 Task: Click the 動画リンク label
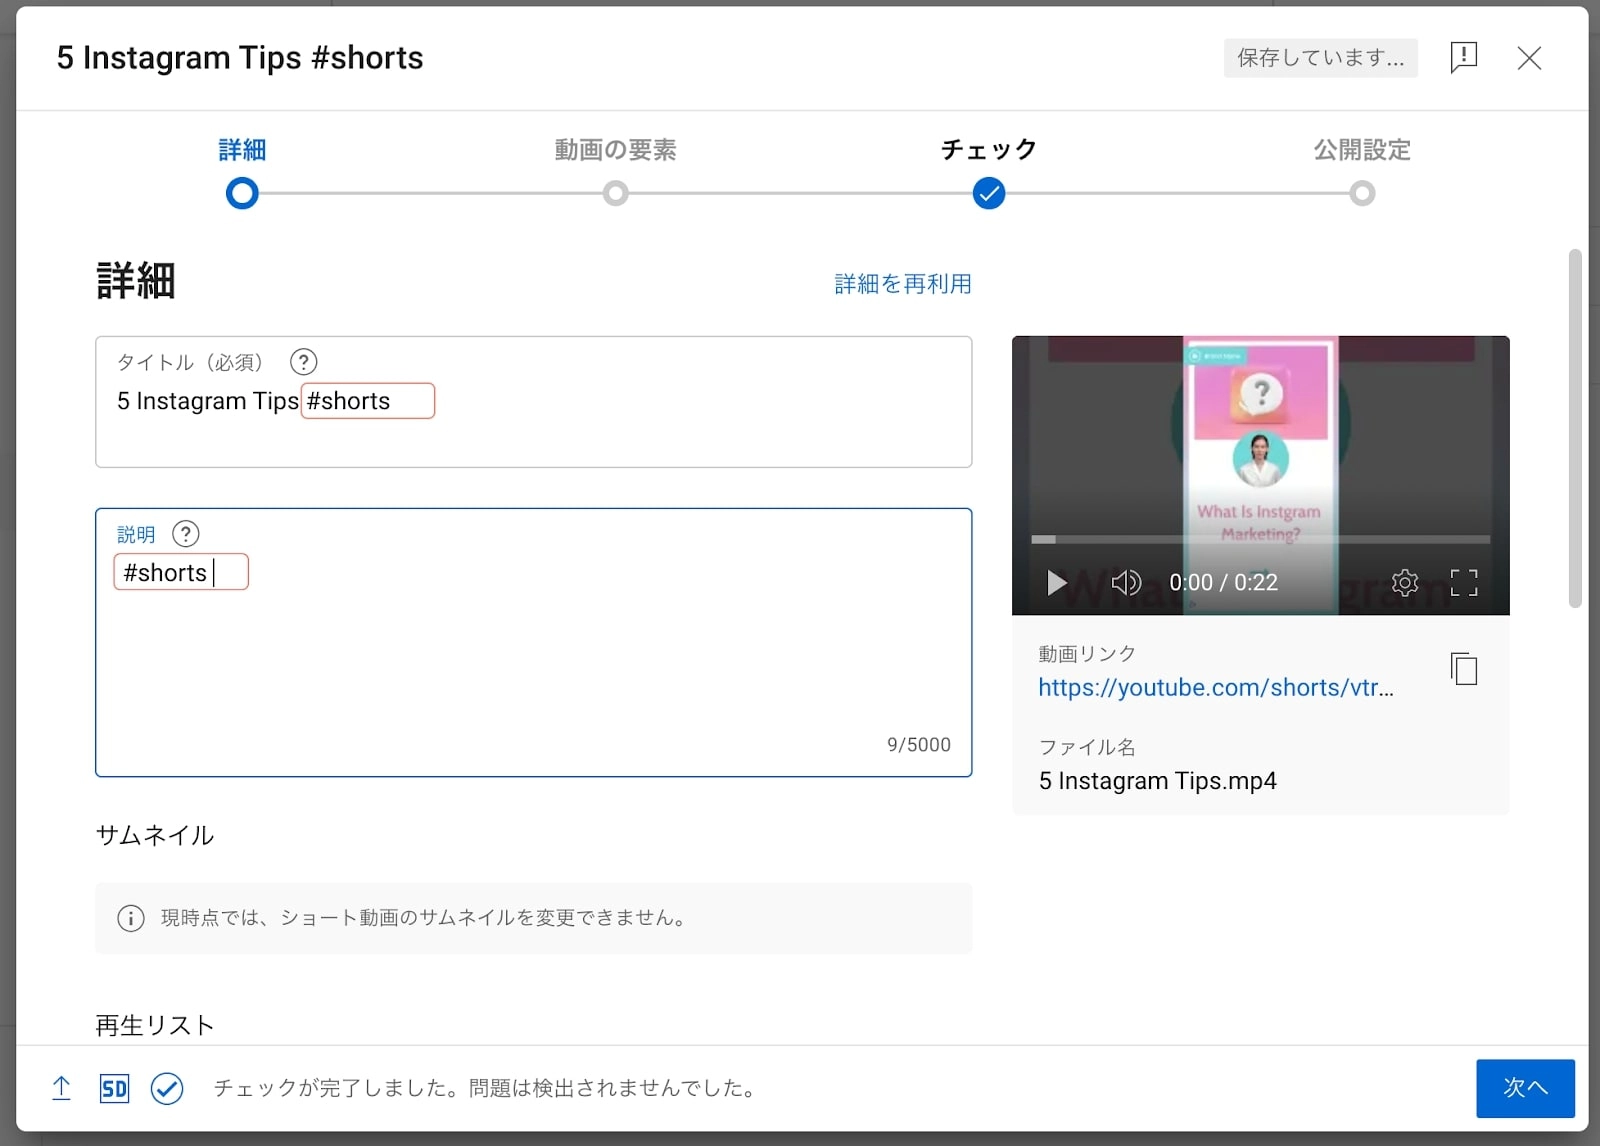1087,654
